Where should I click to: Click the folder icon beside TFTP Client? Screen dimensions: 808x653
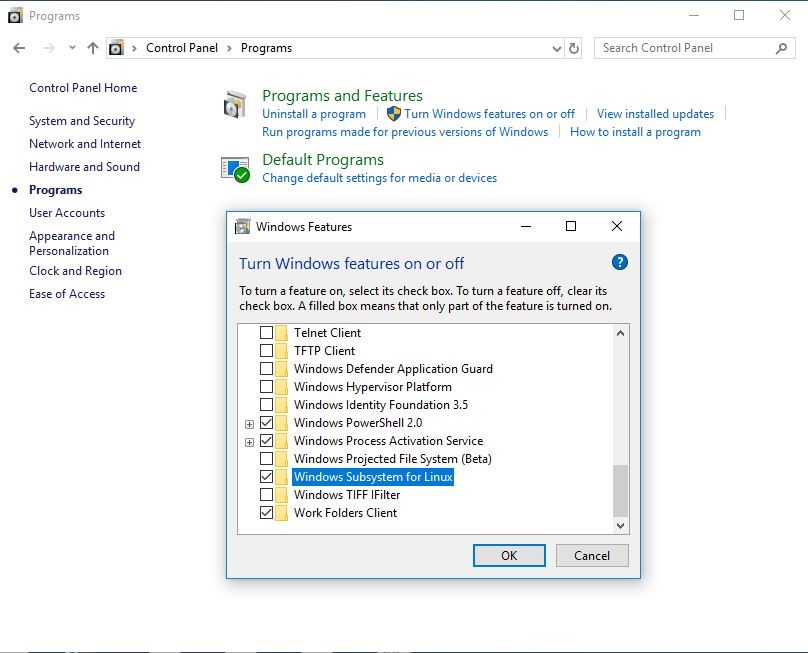tap(281, 351)
